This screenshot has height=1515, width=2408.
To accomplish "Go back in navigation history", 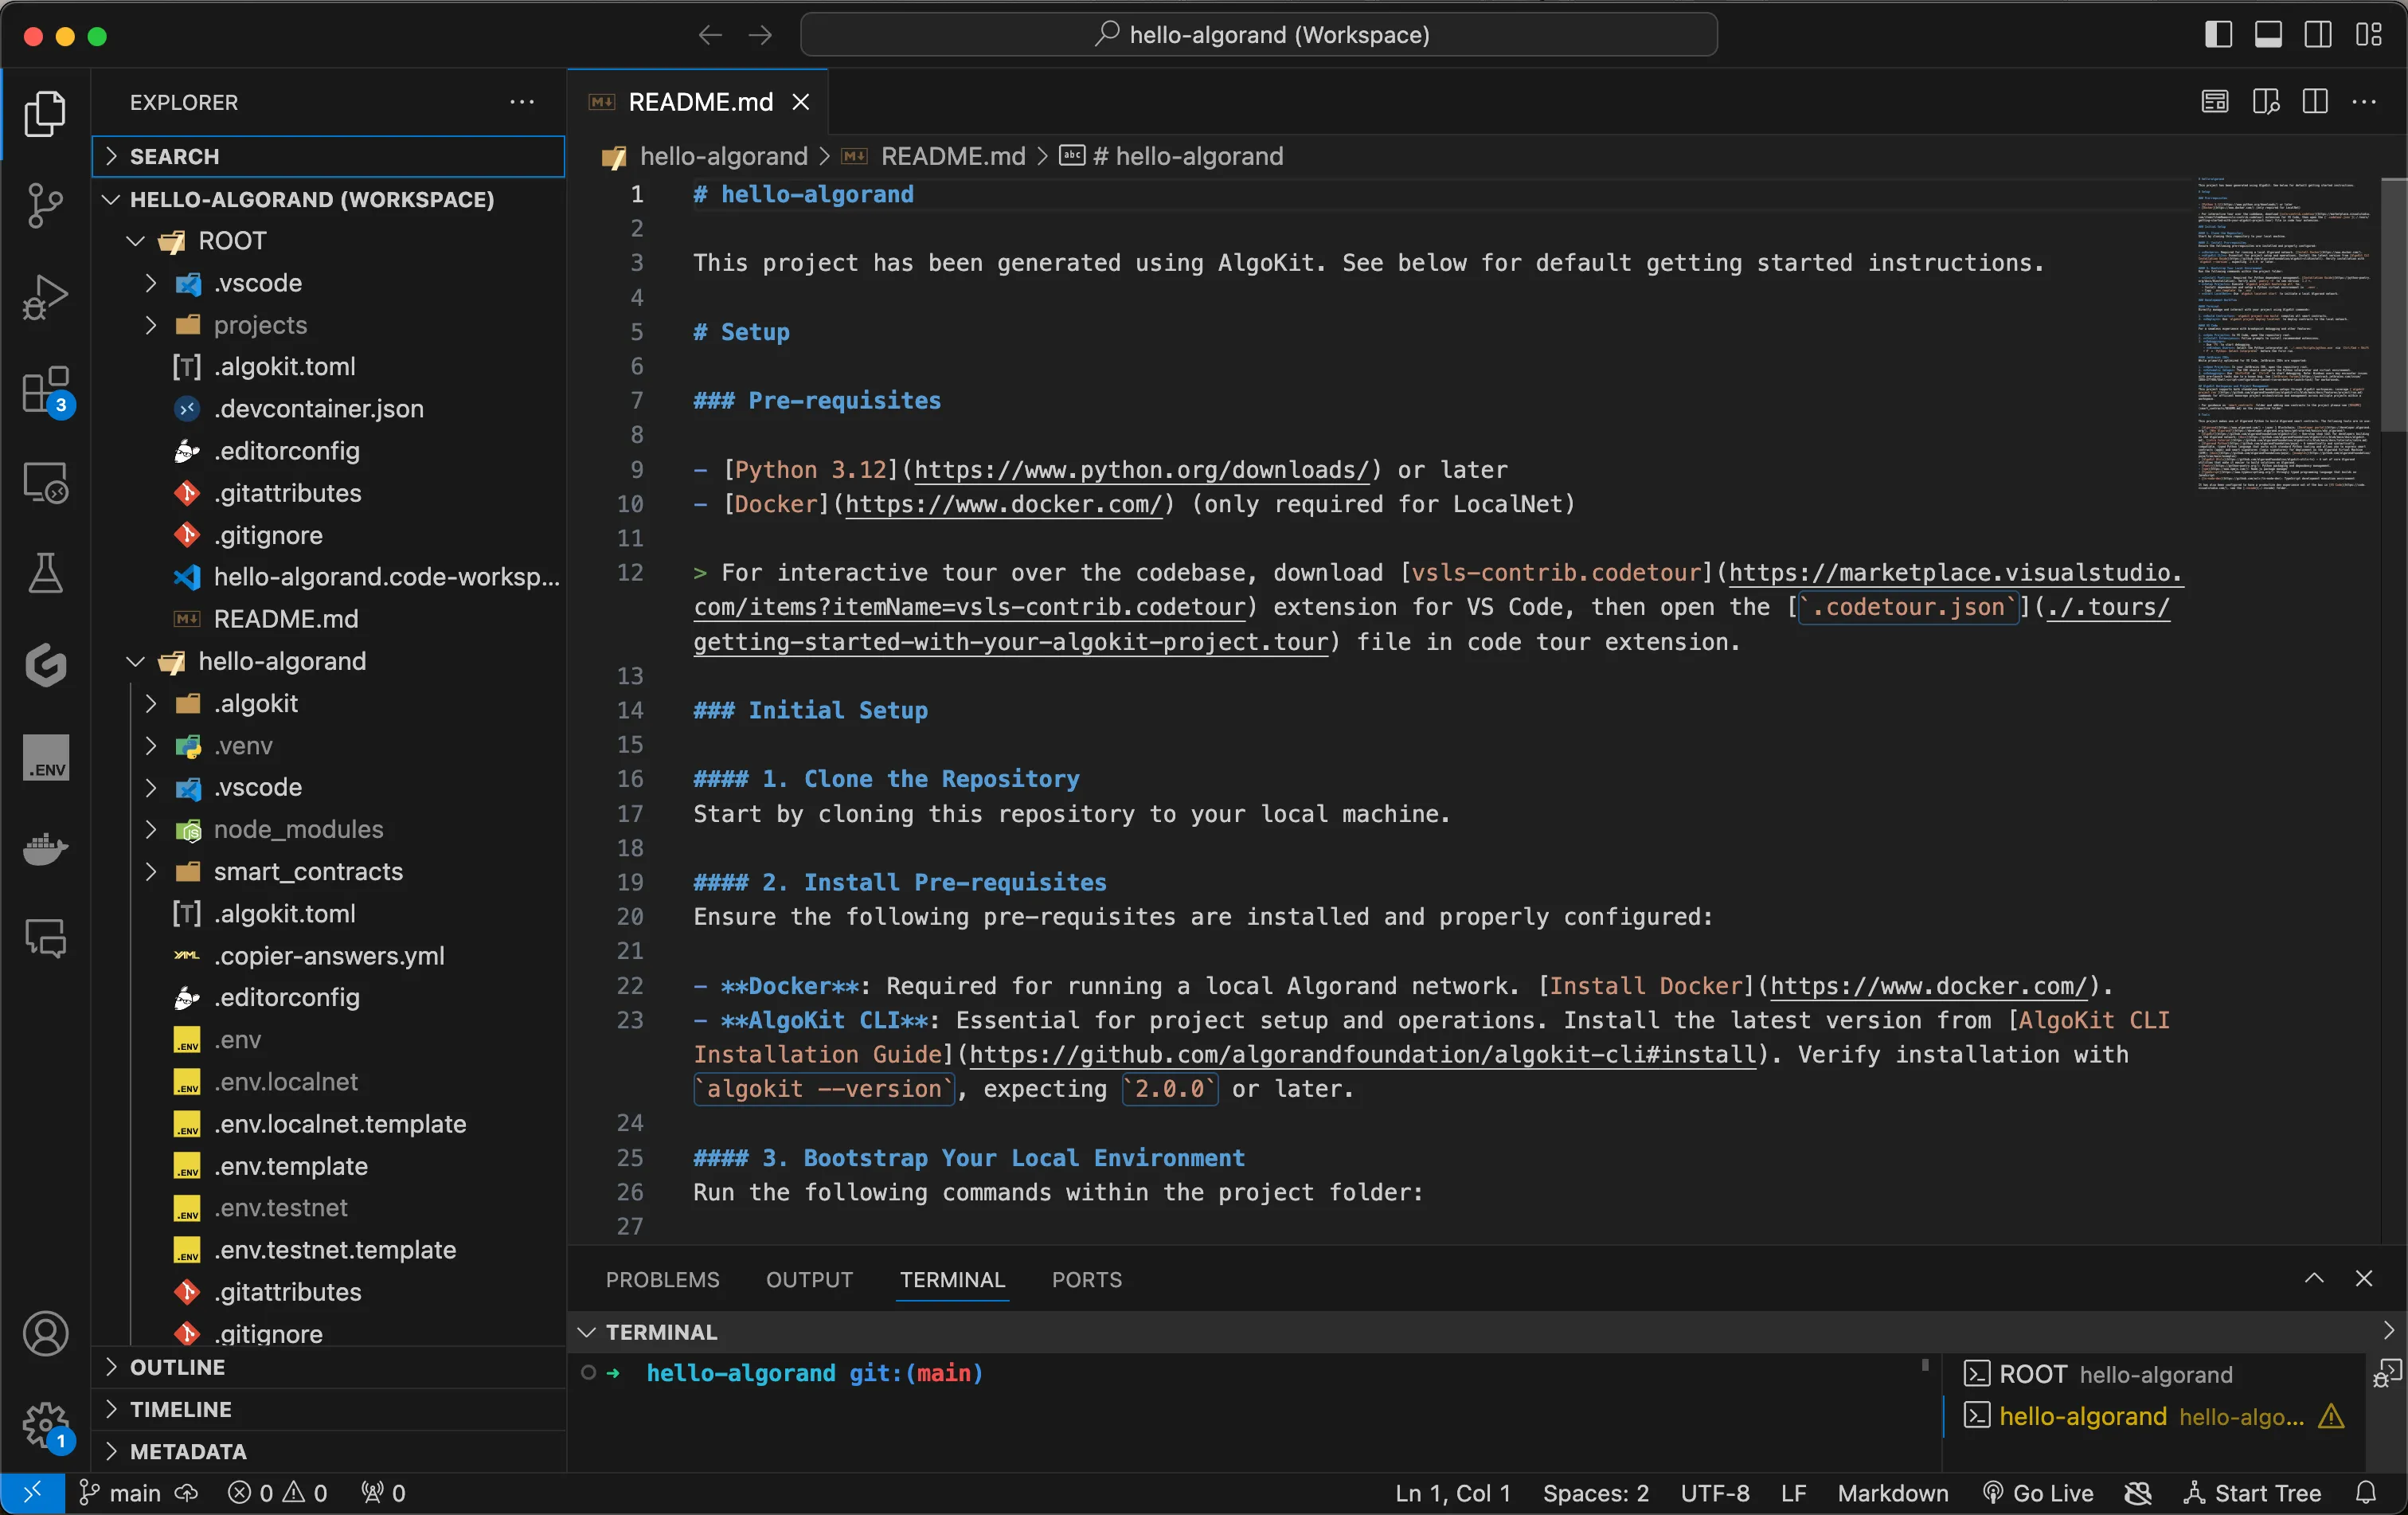I will 710,35.
